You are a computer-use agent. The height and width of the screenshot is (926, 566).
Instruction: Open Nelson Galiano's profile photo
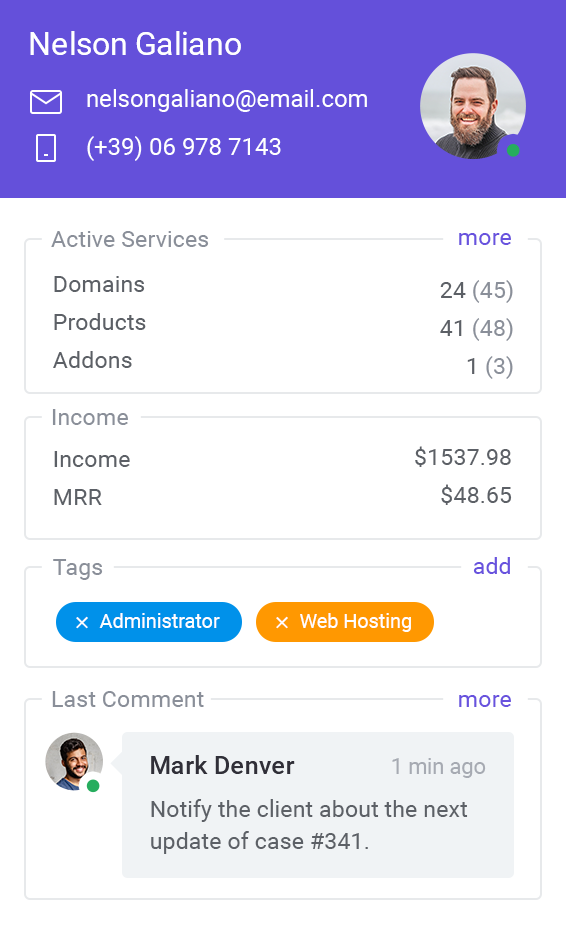[473, 106]
